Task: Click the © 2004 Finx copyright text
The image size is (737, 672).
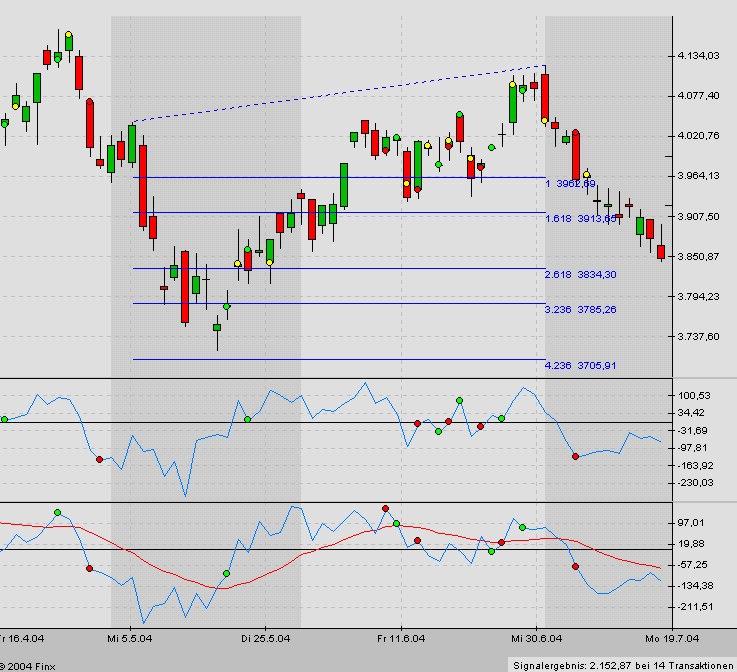Action: (x=28, y=664)
